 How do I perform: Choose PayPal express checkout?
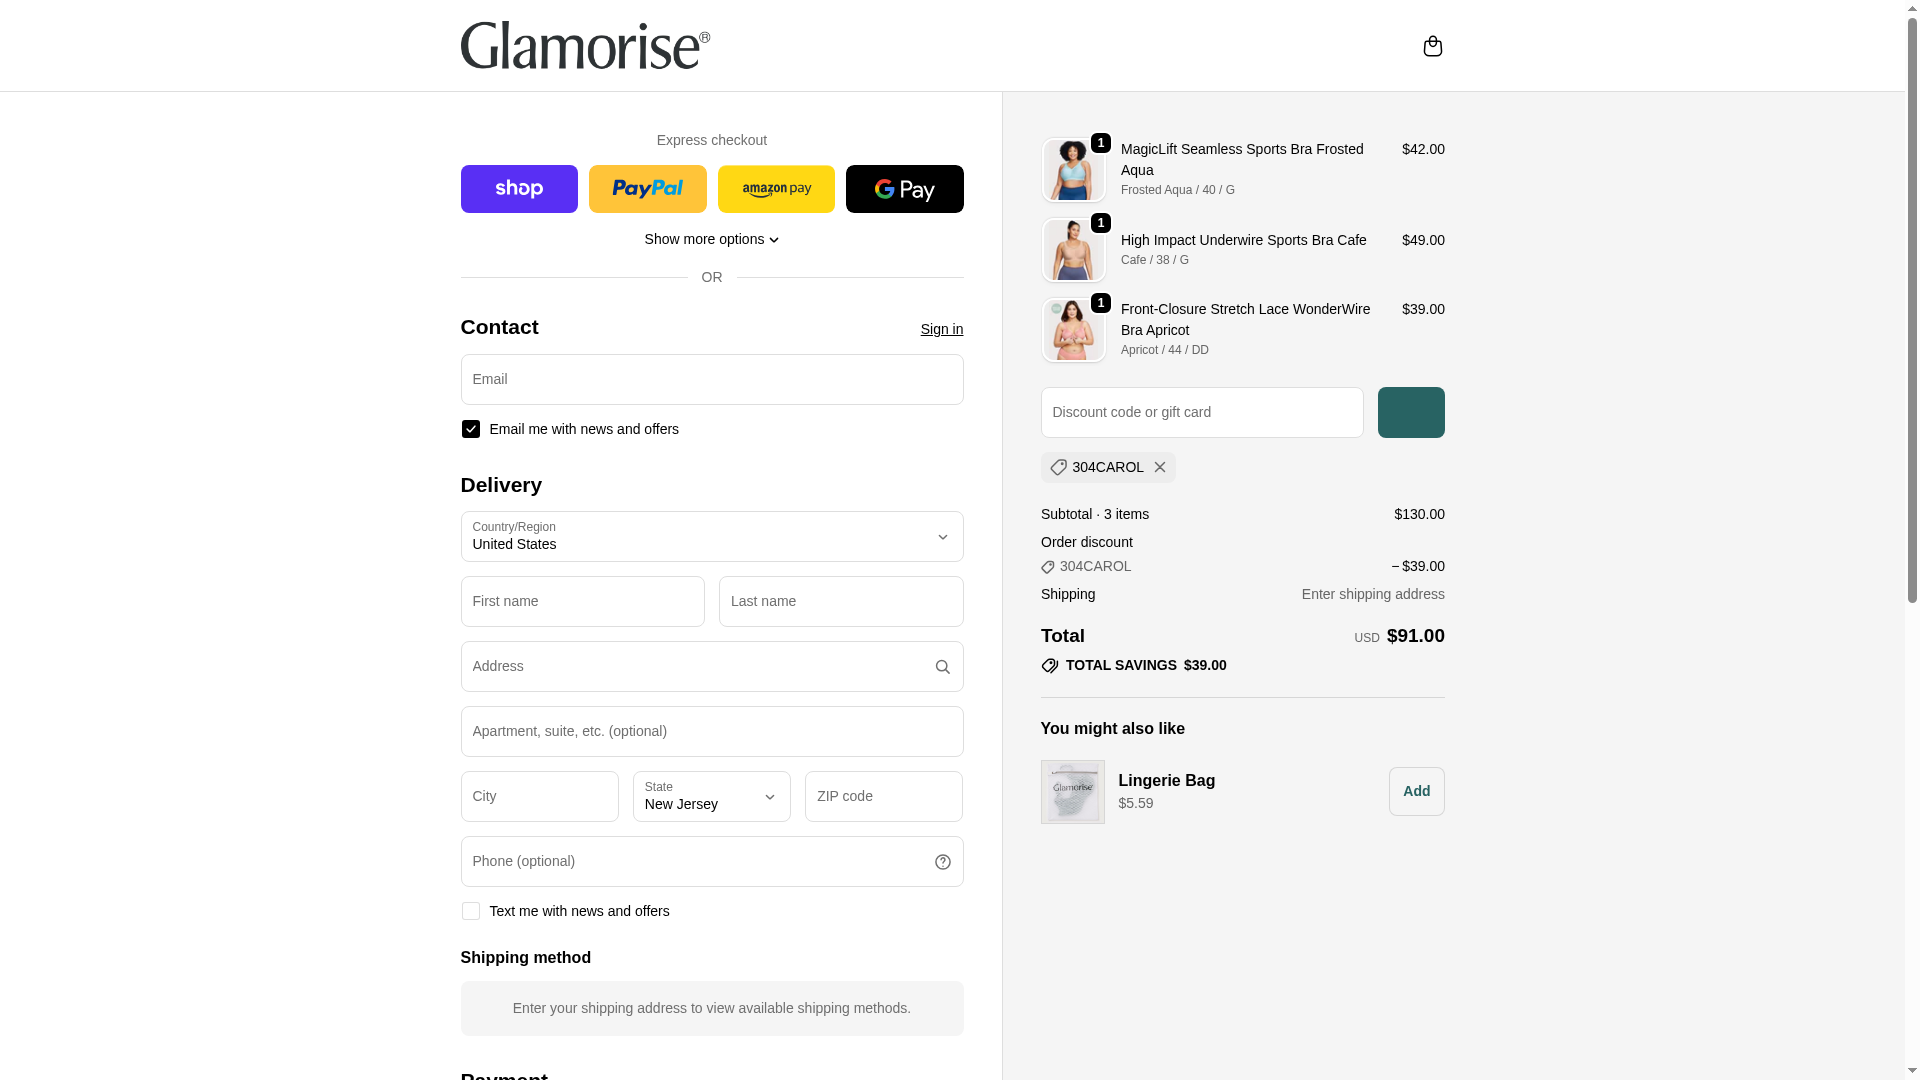(648, 189)
